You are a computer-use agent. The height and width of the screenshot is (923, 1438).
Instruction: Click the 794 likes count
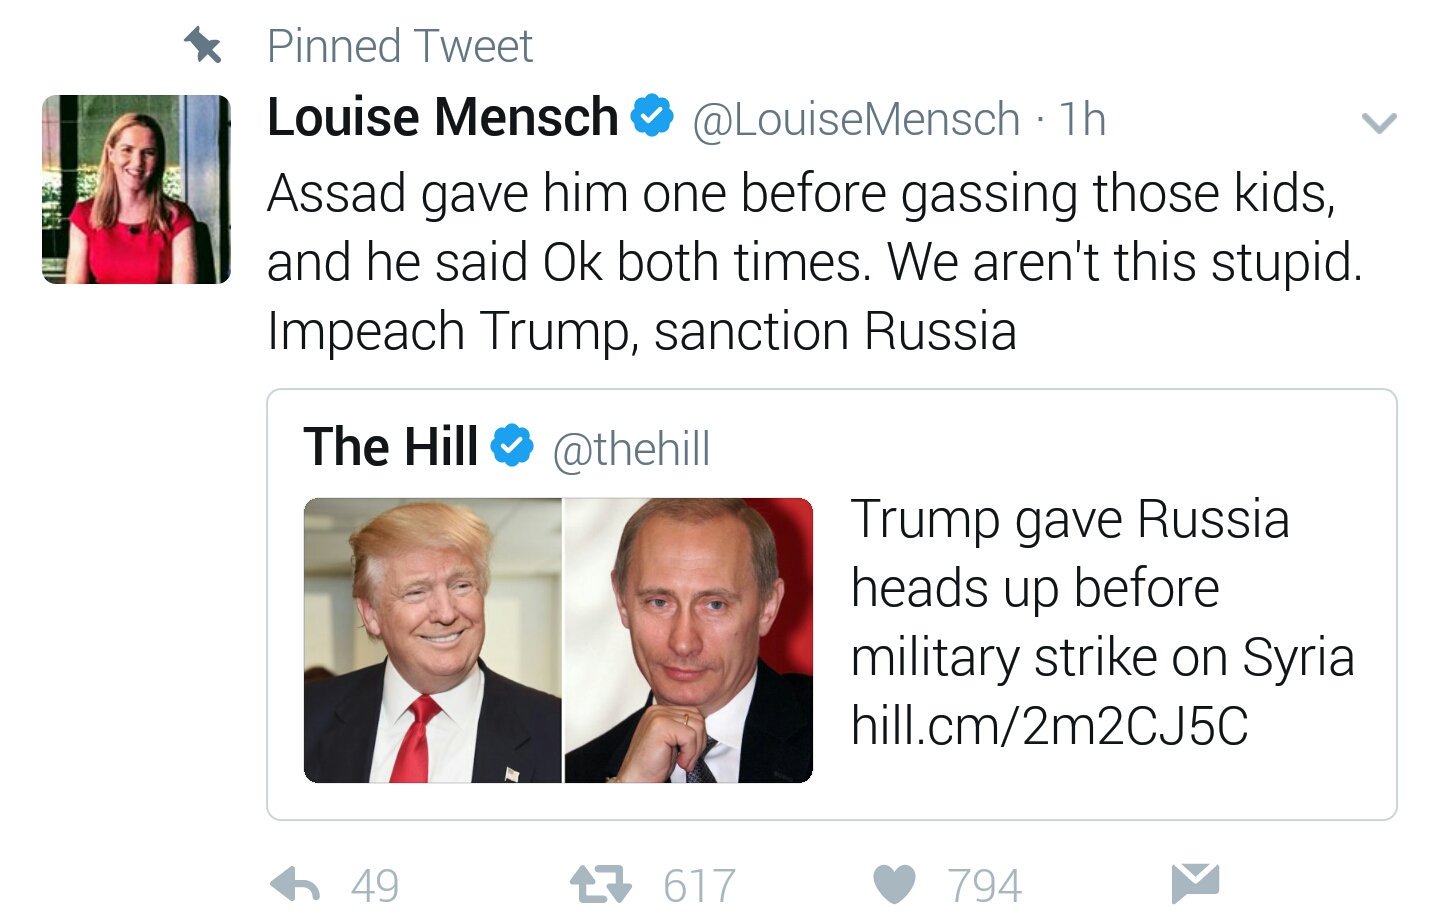(985, 886)
